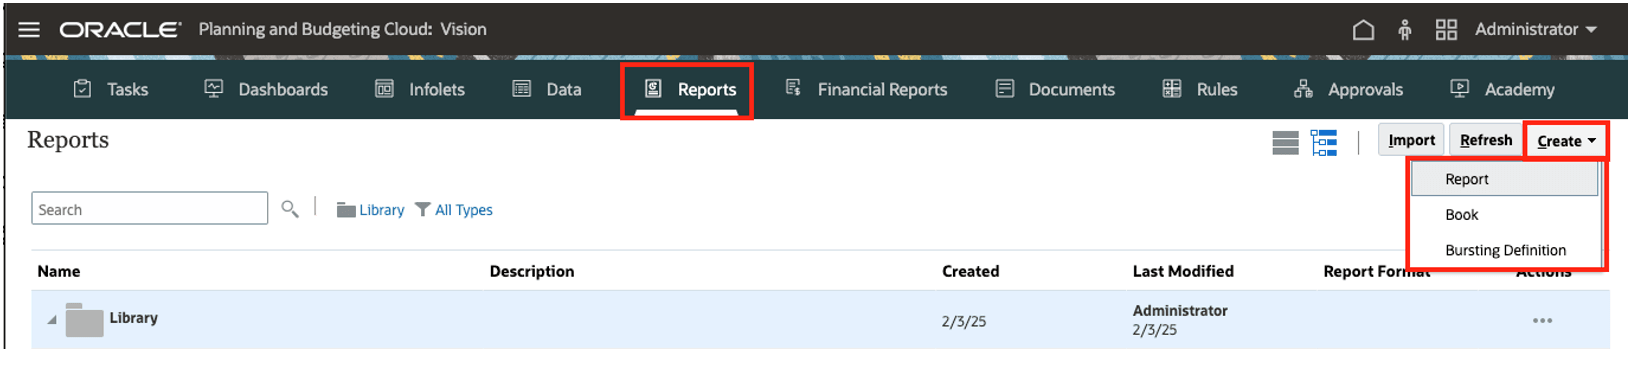Open the Library folder link

click(x=371, y=210)
